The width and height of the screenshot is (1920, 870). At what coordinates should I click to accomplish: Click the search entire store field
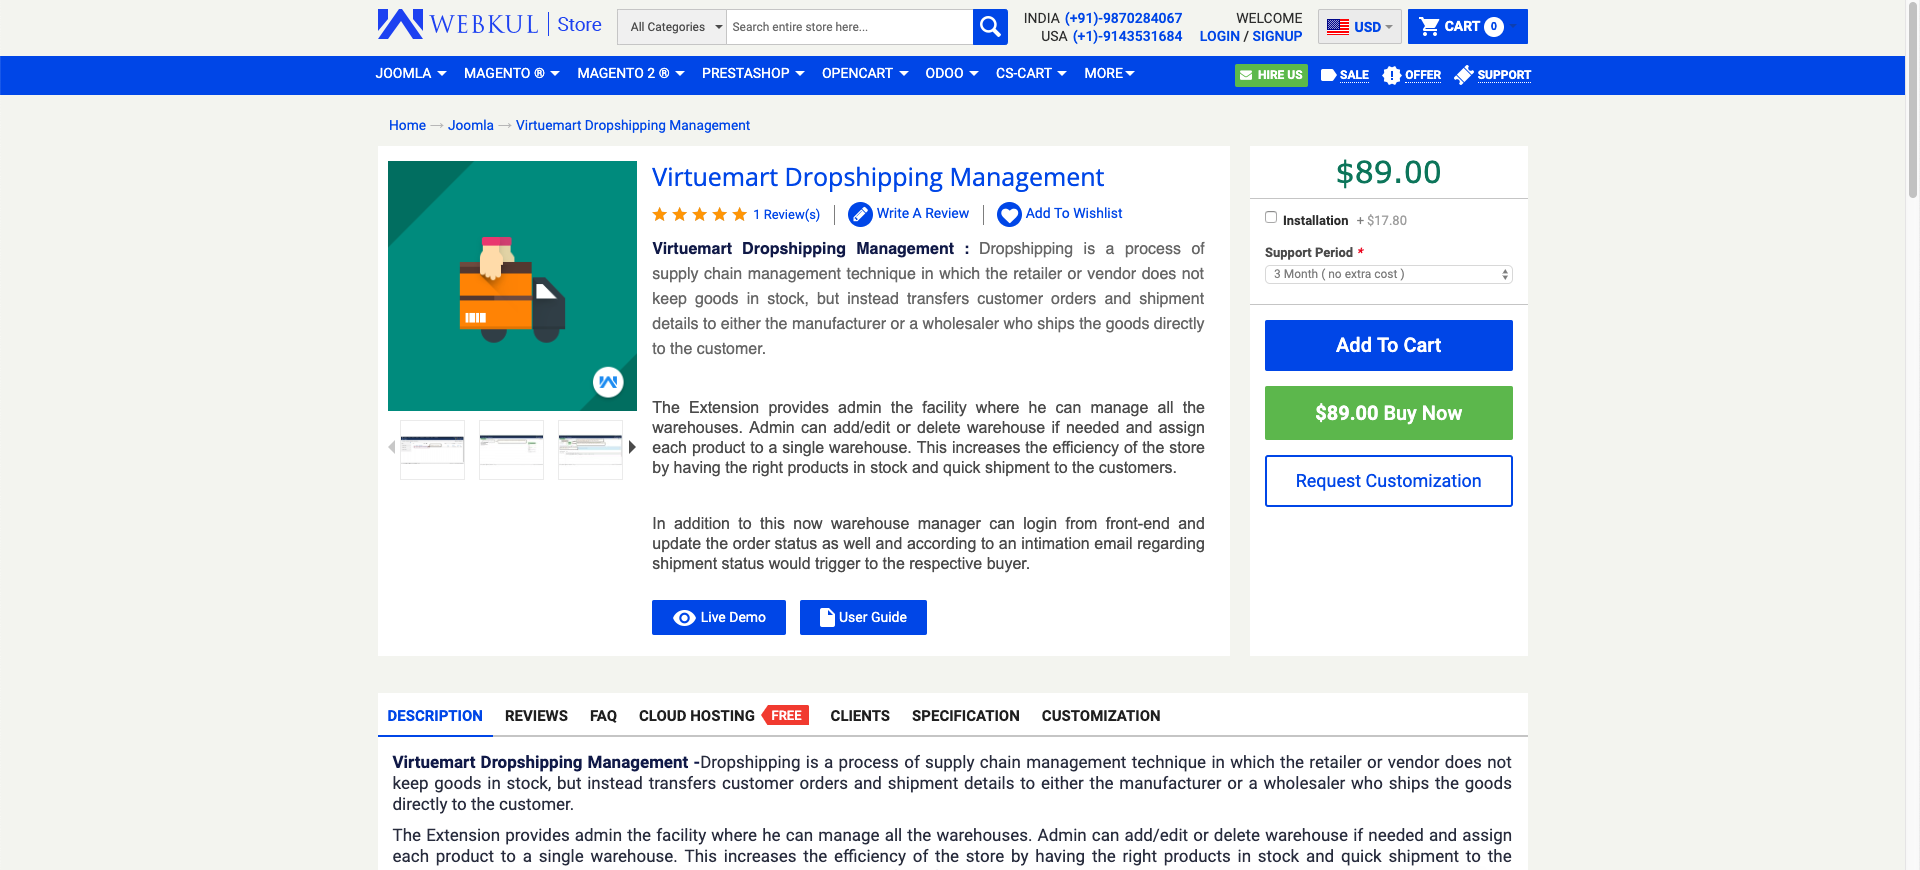849,27
